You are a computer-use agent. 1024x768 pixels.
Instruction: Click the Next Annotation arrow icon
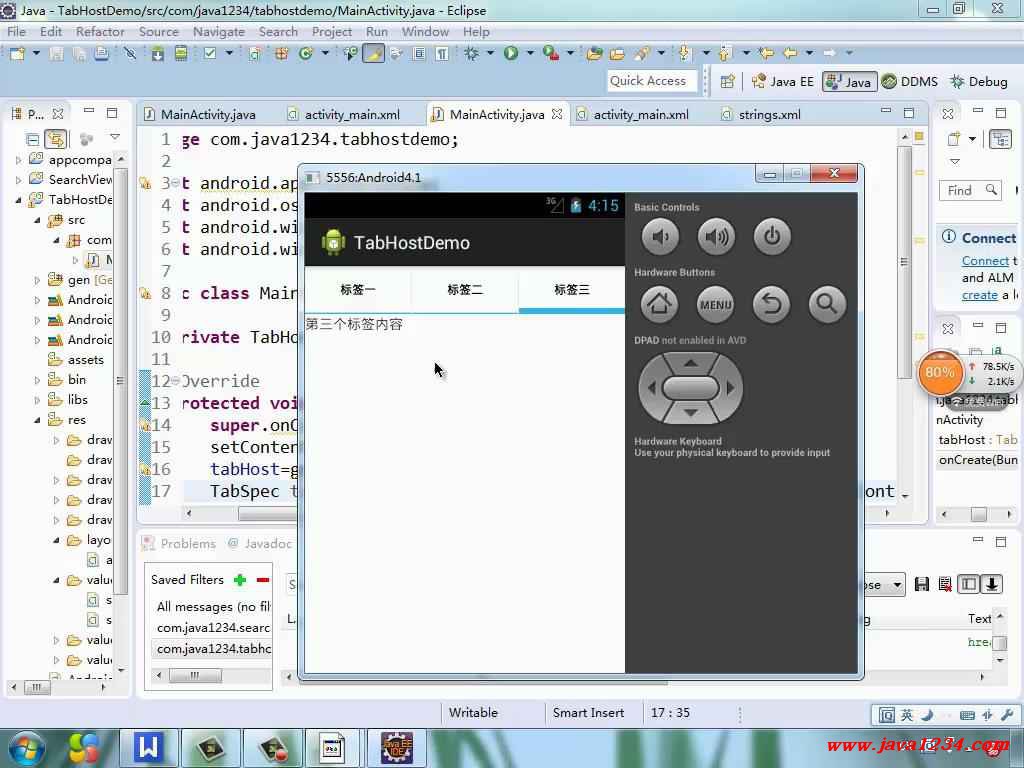(684, 53)
